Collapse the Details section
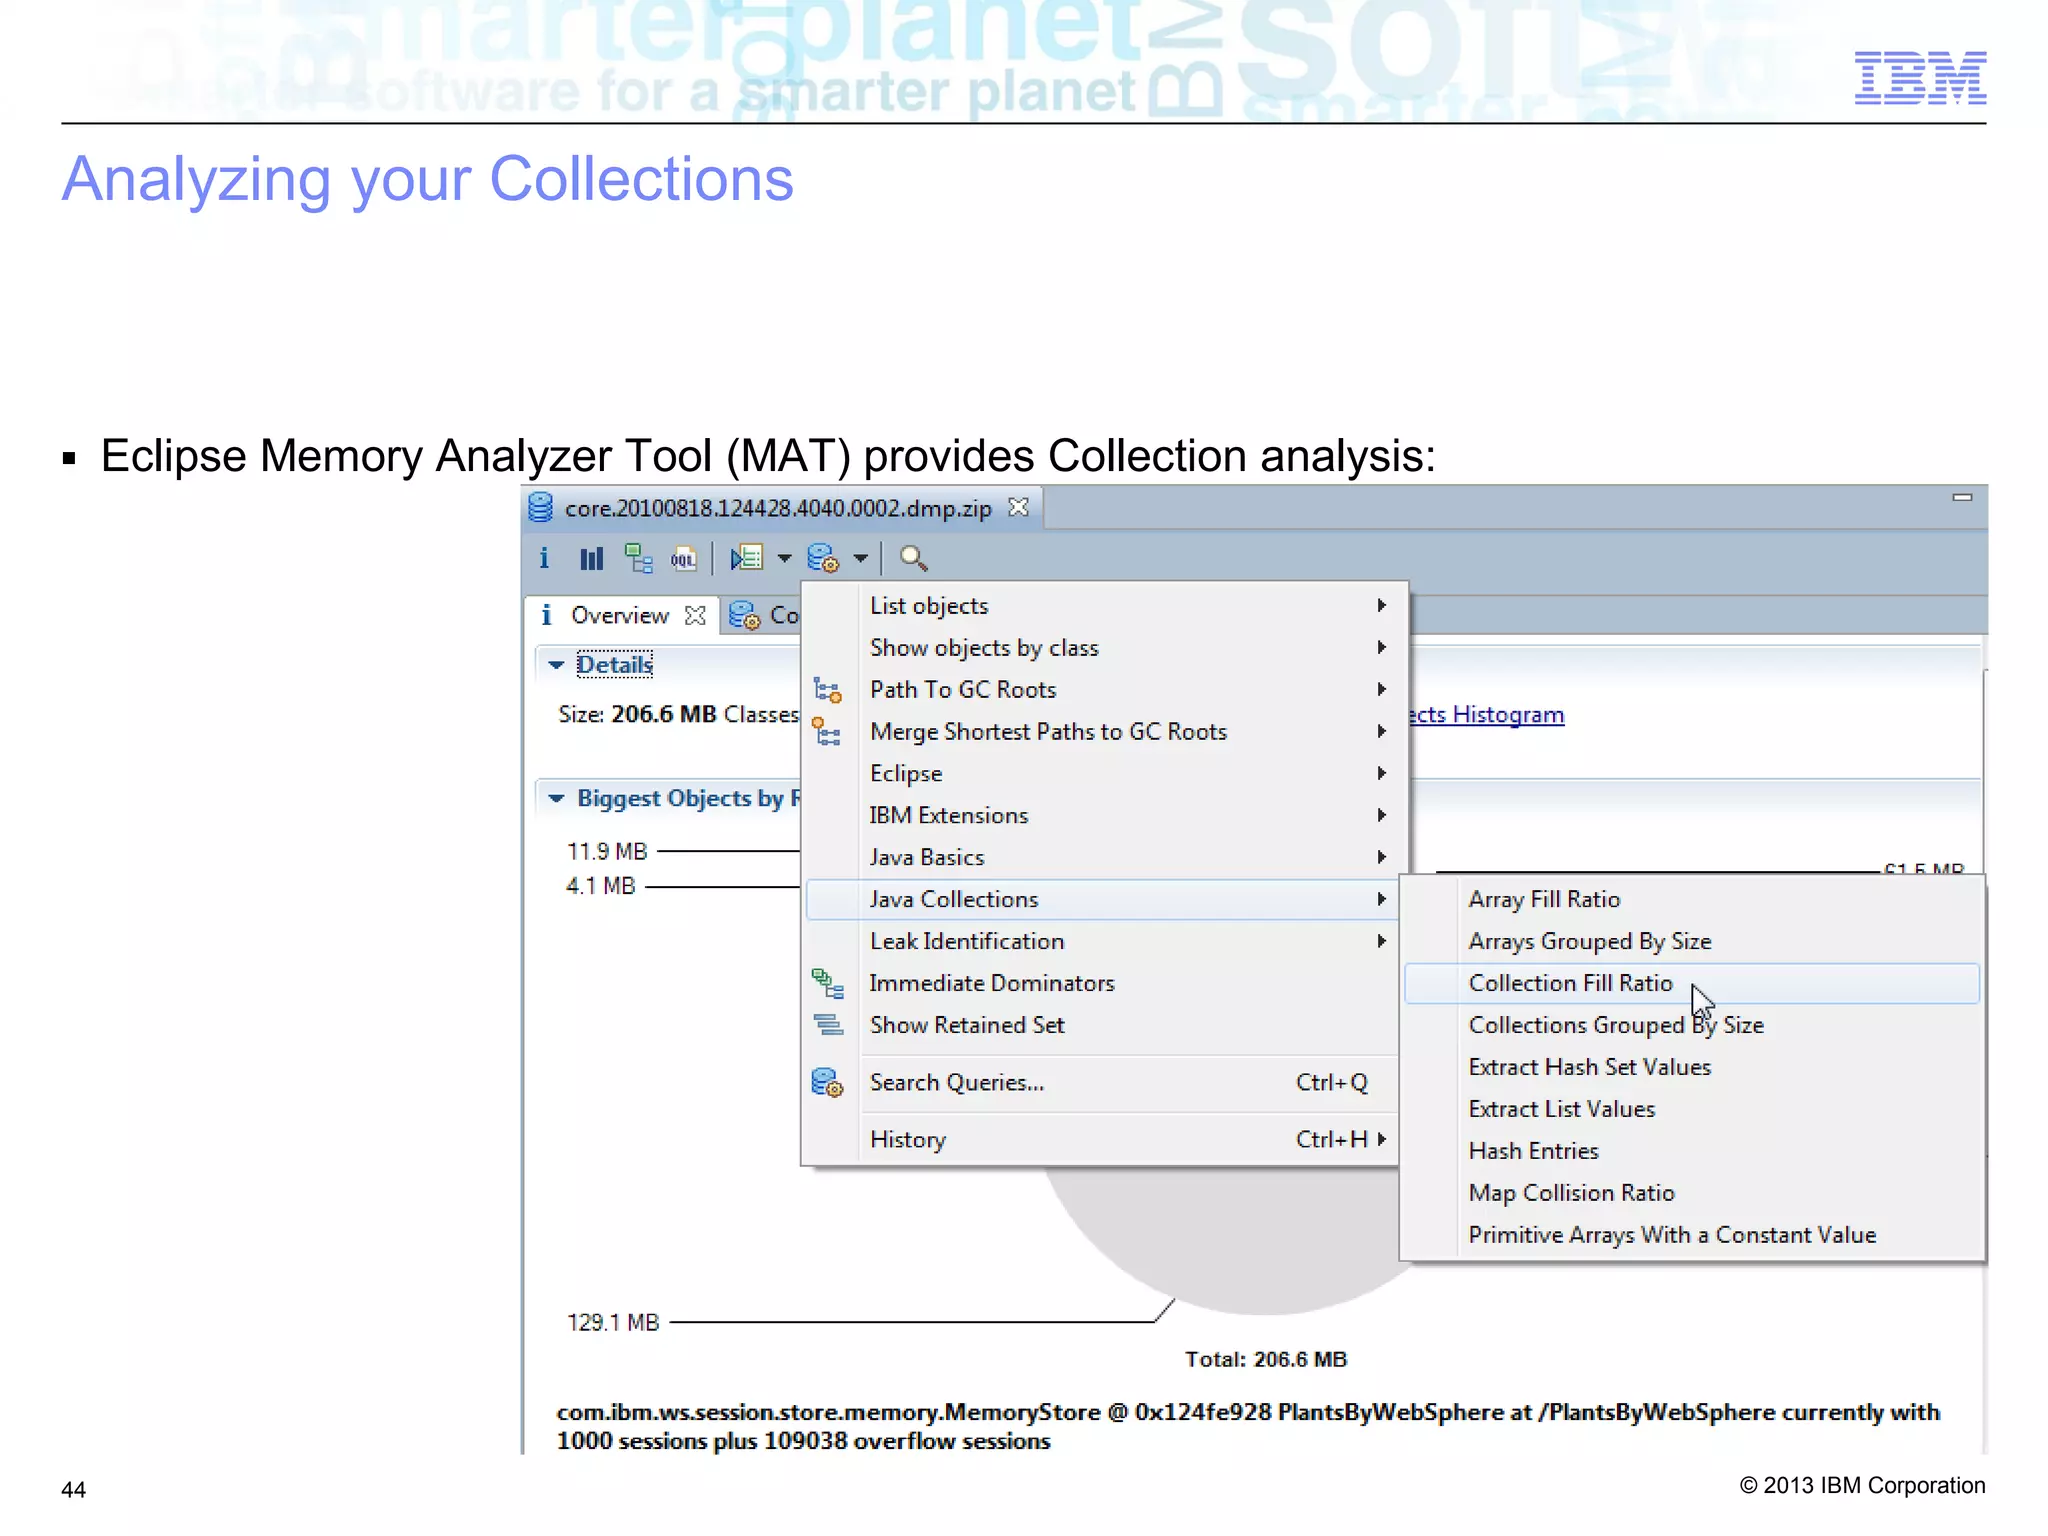This screenshot has height=1536, width=2048. (x=557, y=664)
